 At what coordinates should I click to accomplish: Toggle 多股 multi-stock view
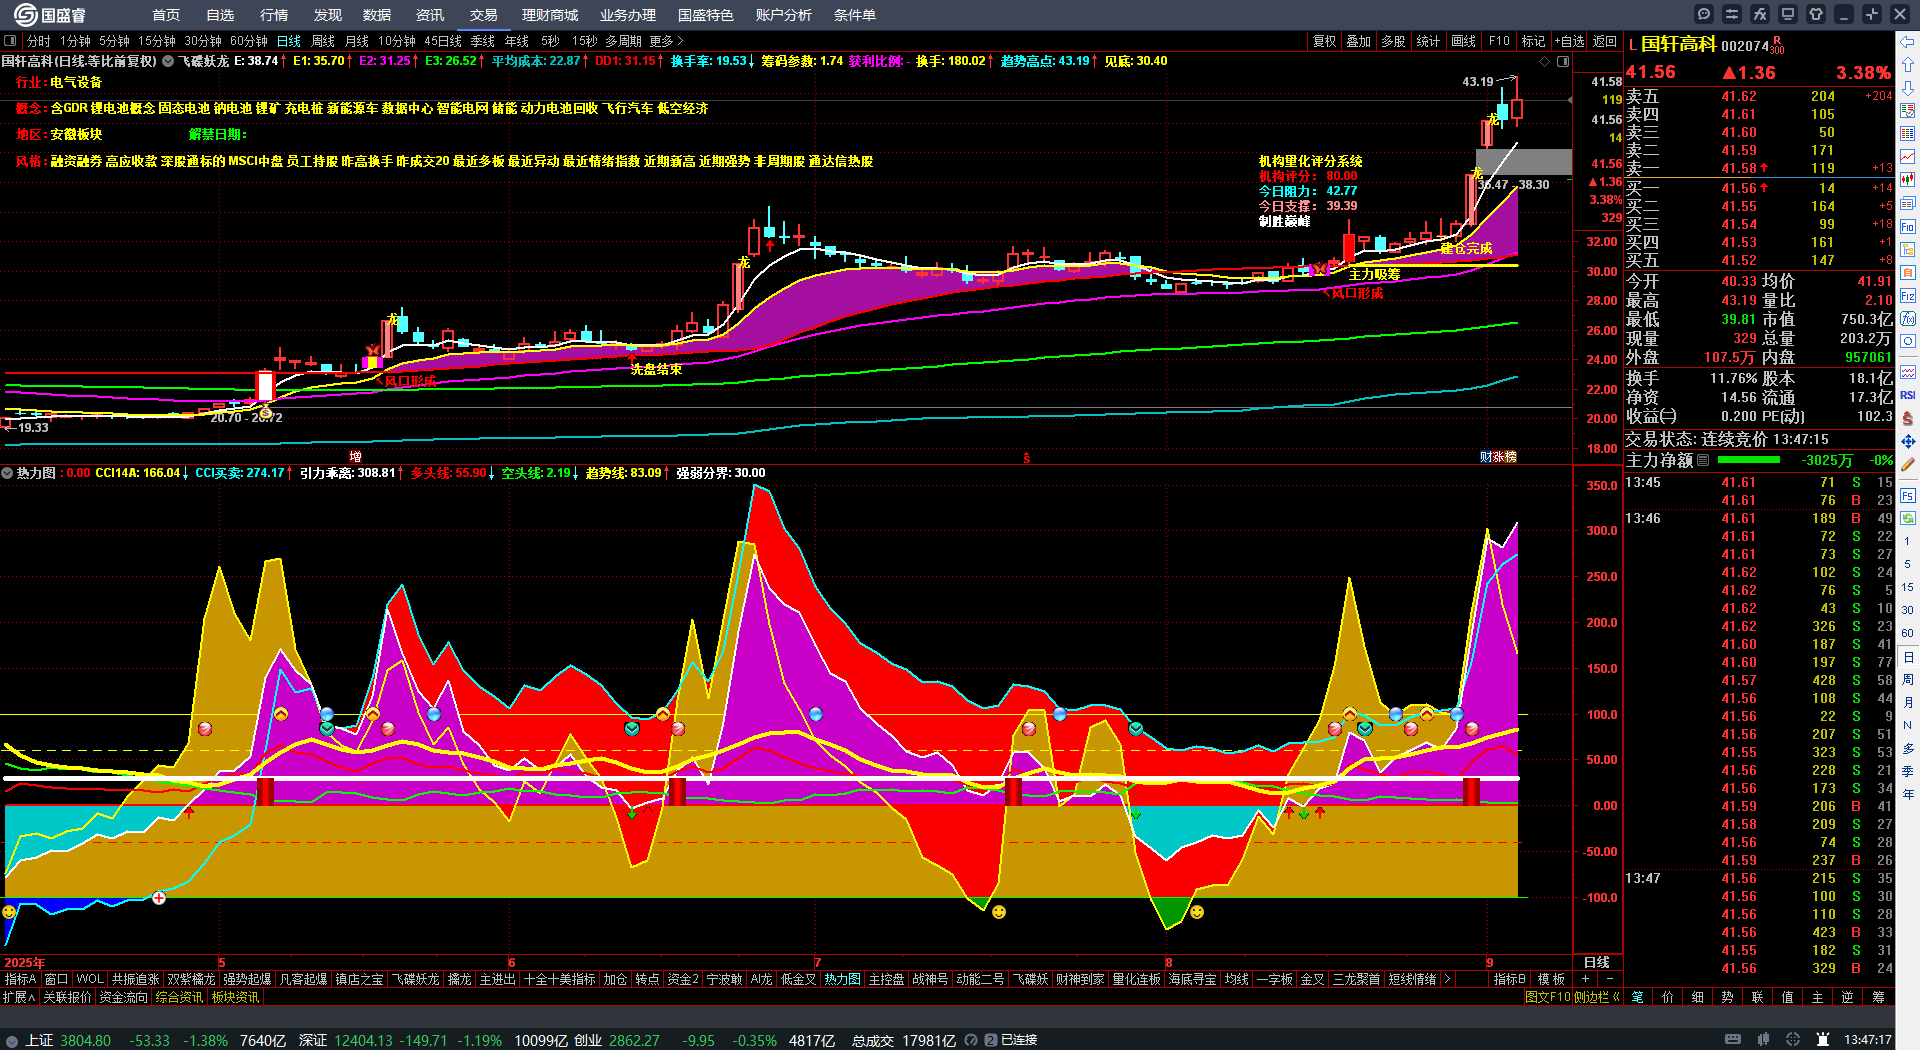[1393, 41]
